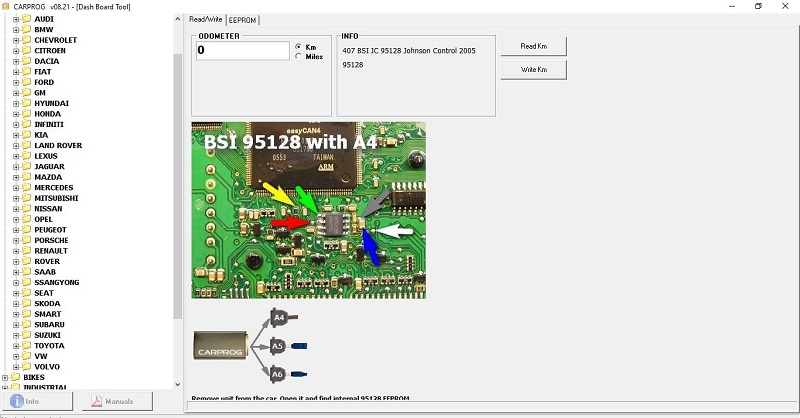
Task: Open the Info button
Action: 37,401
